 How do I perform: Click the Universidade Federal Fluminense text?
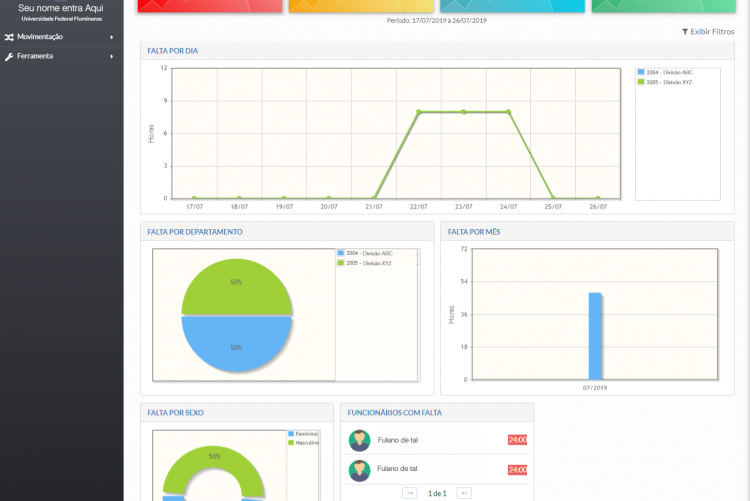click(x=62, y=19)
